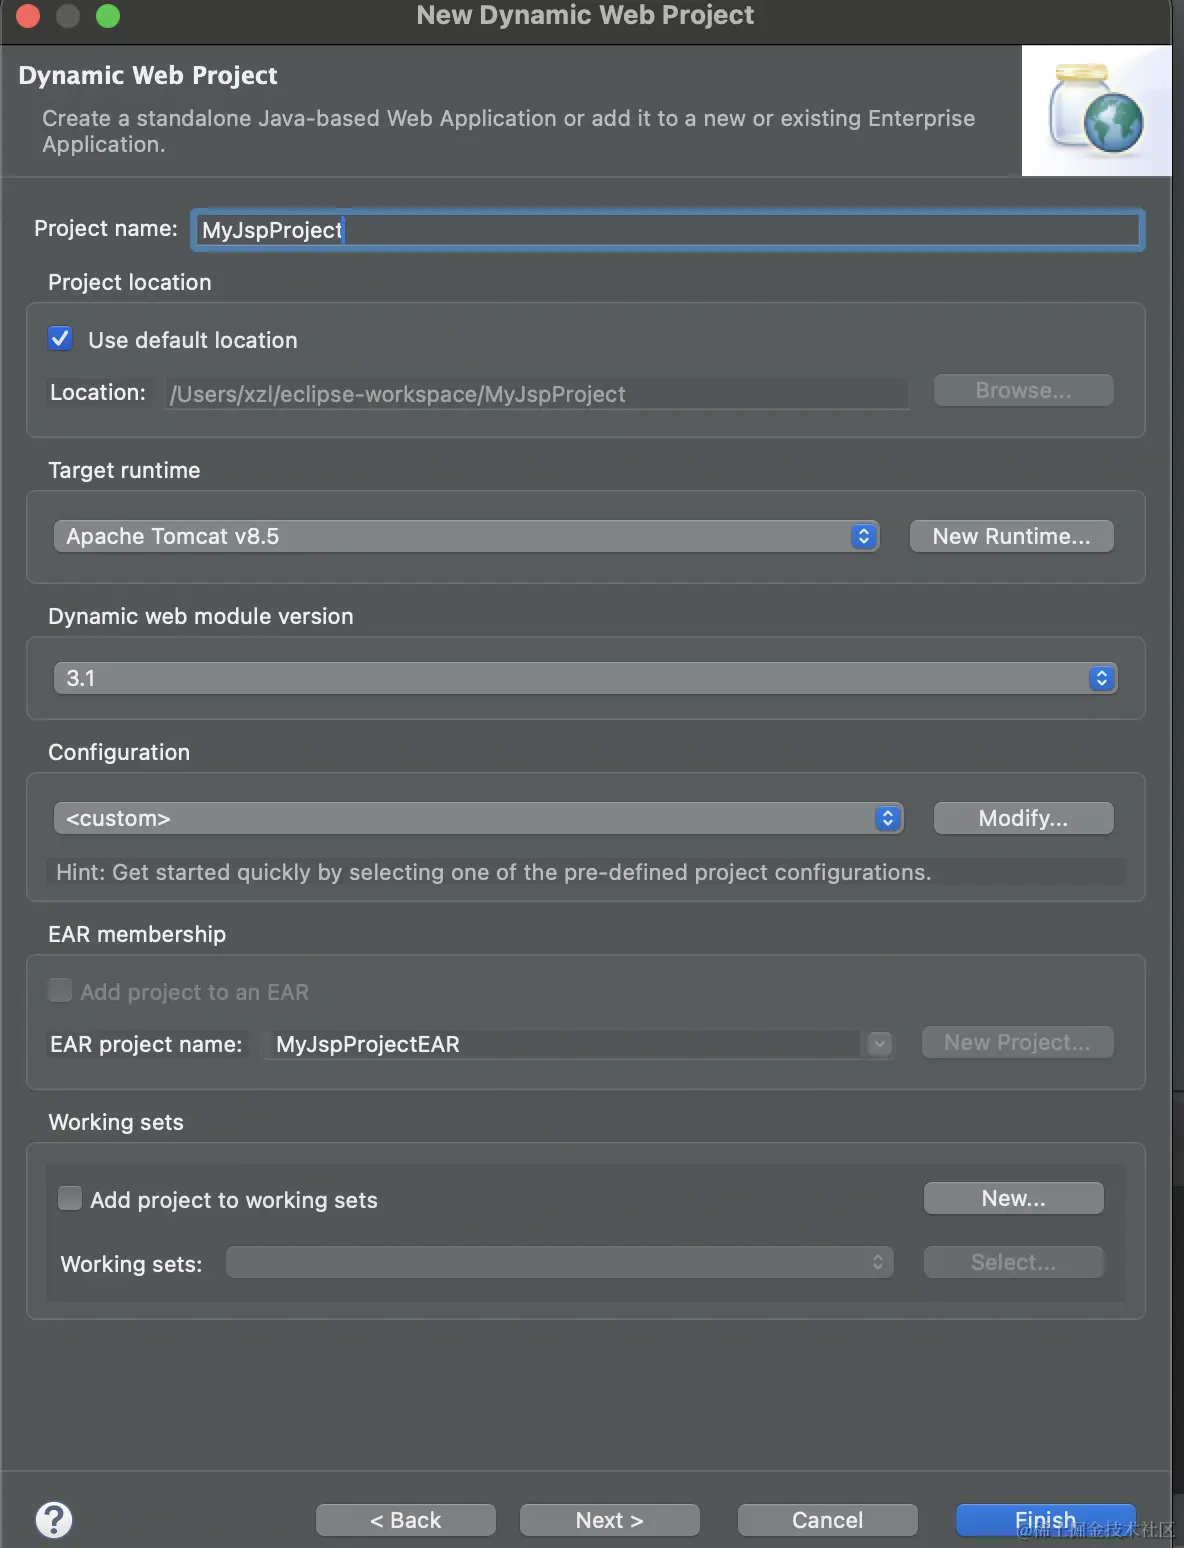Focus the Project name text field

pyautogui.click(x=666, y=230)
